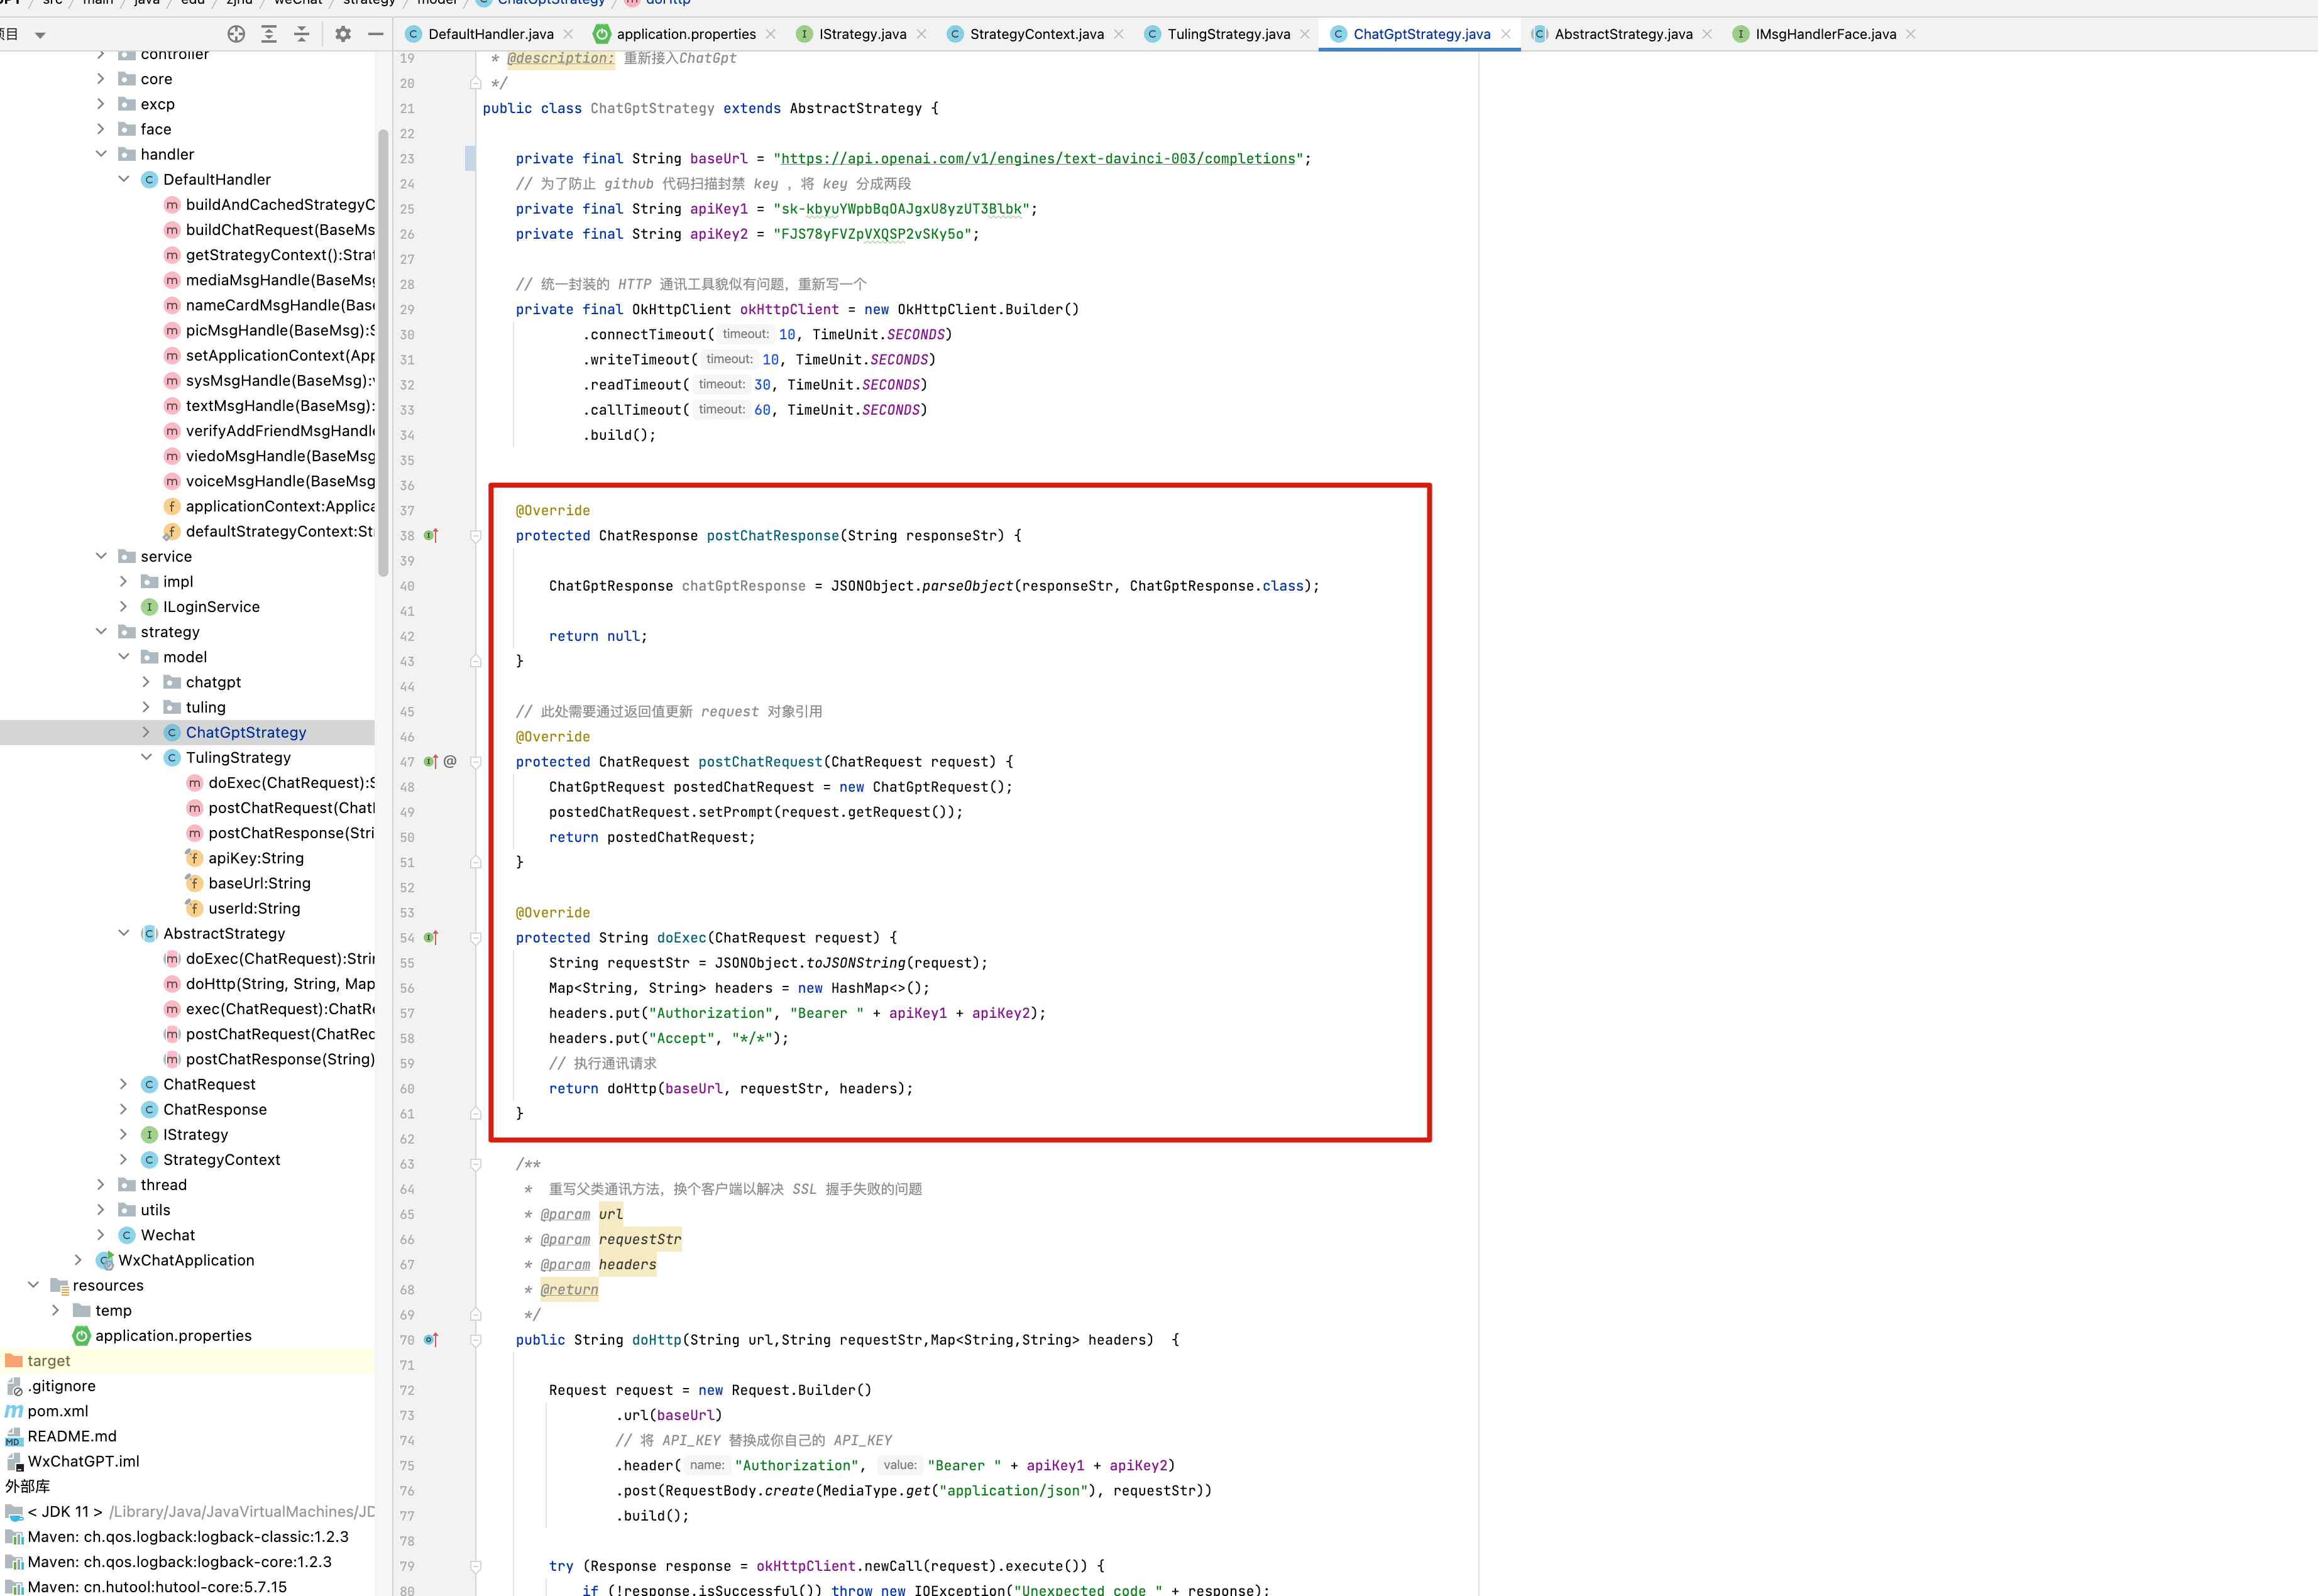This screenshot has height=1596, width=2318.
Task: Click the Collapse All icon in project panel
Action: (301, 34)
